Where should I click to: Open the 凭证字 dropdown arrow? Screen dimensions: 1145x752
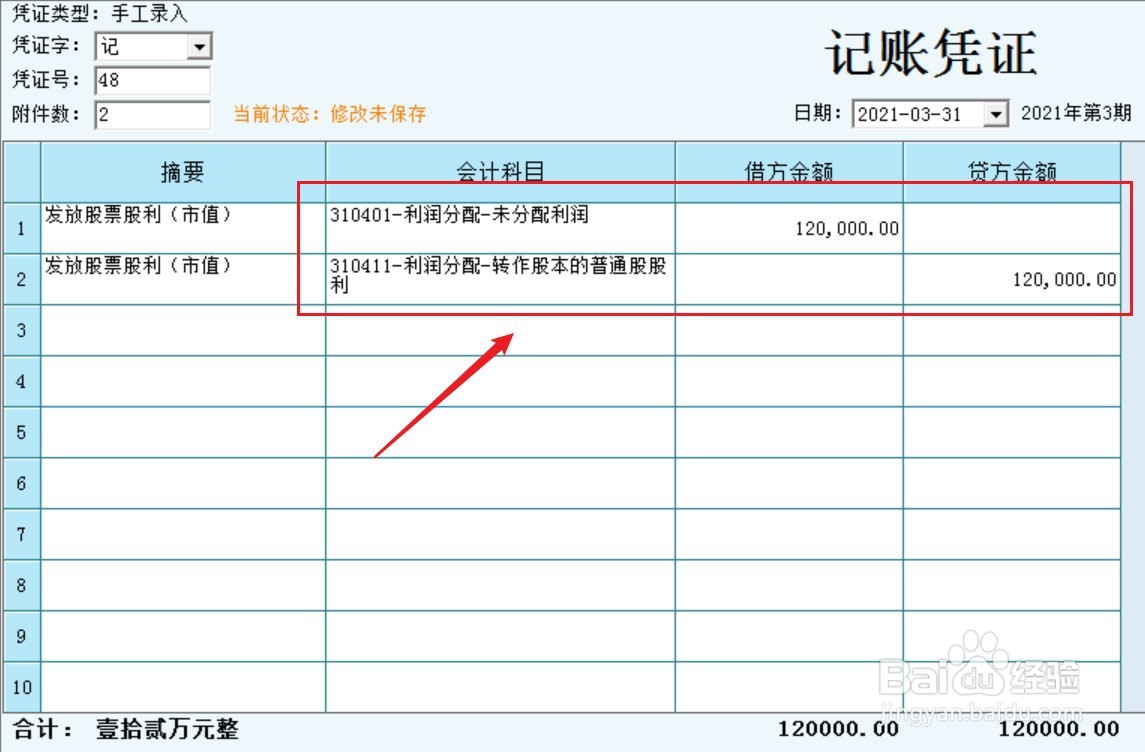coord(199,47)
